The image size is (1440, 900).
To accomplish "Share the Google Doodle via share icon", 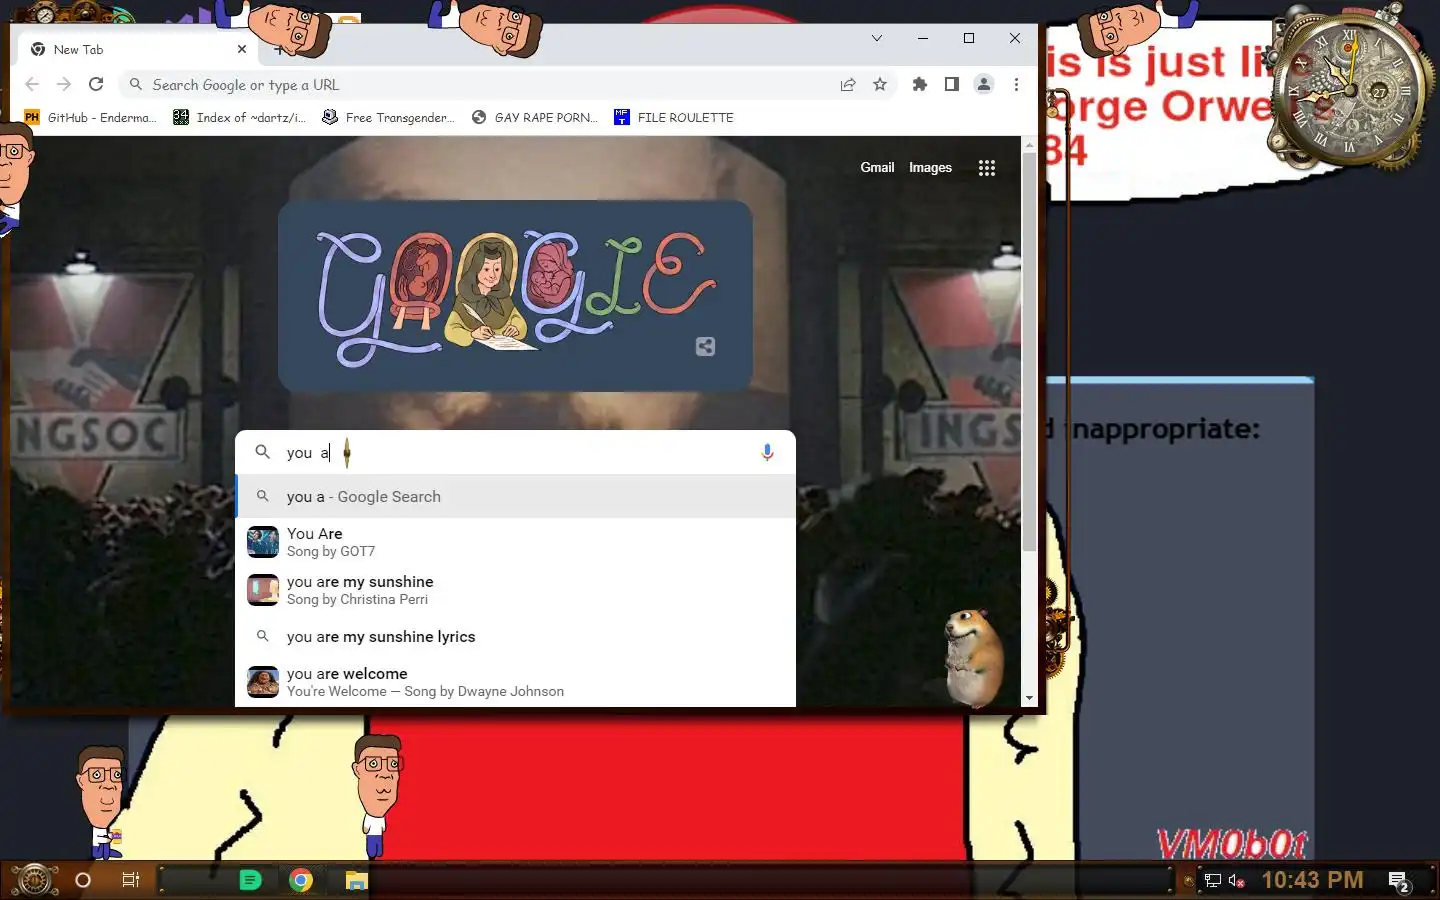I will (705, 347).
